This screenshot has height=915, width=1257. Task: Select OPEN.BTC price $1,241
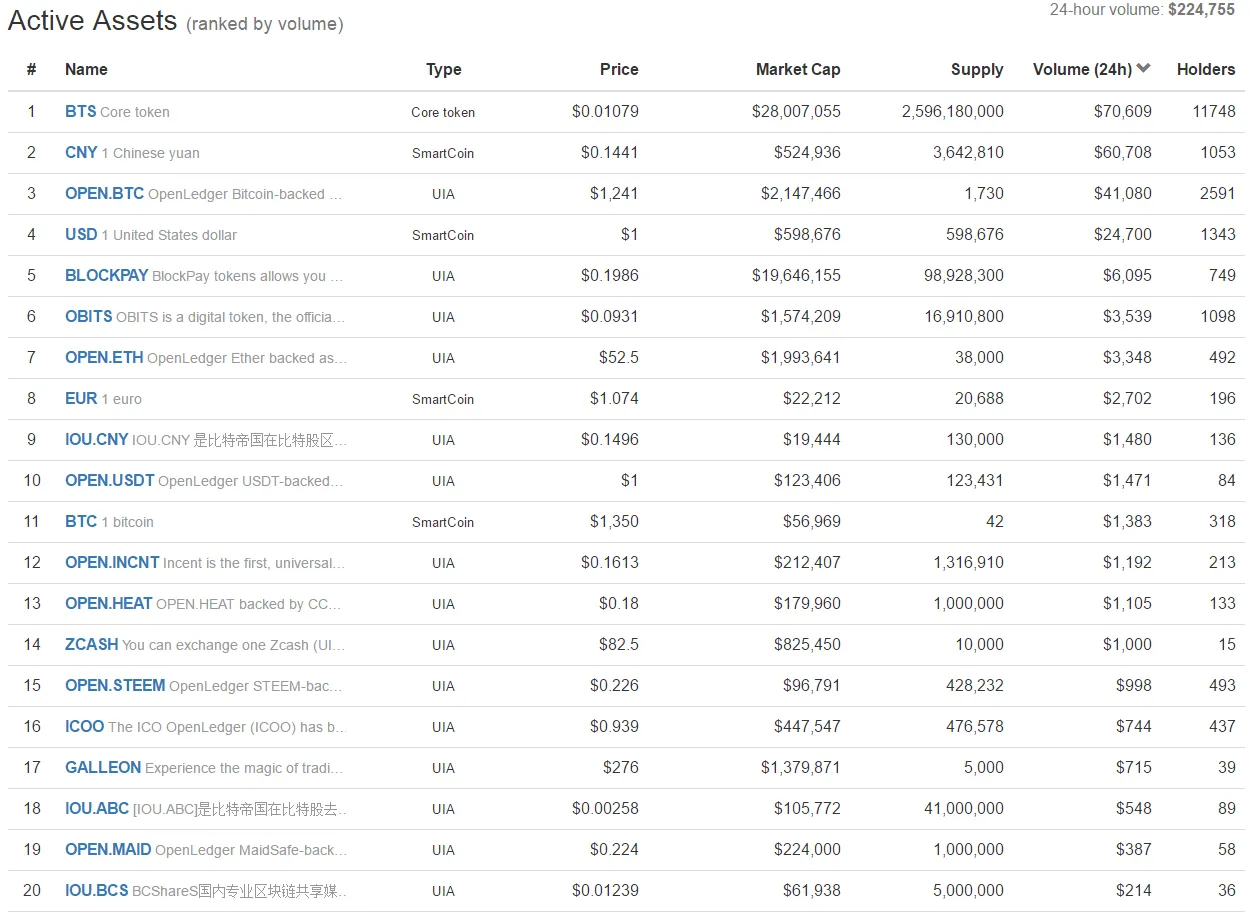[x=614, y=194]
